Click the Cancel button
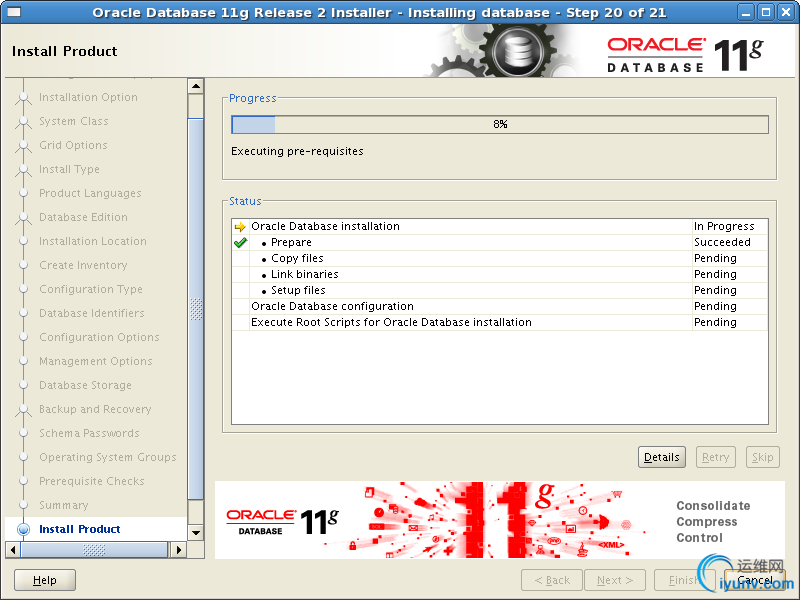 (x=755, y=580)
